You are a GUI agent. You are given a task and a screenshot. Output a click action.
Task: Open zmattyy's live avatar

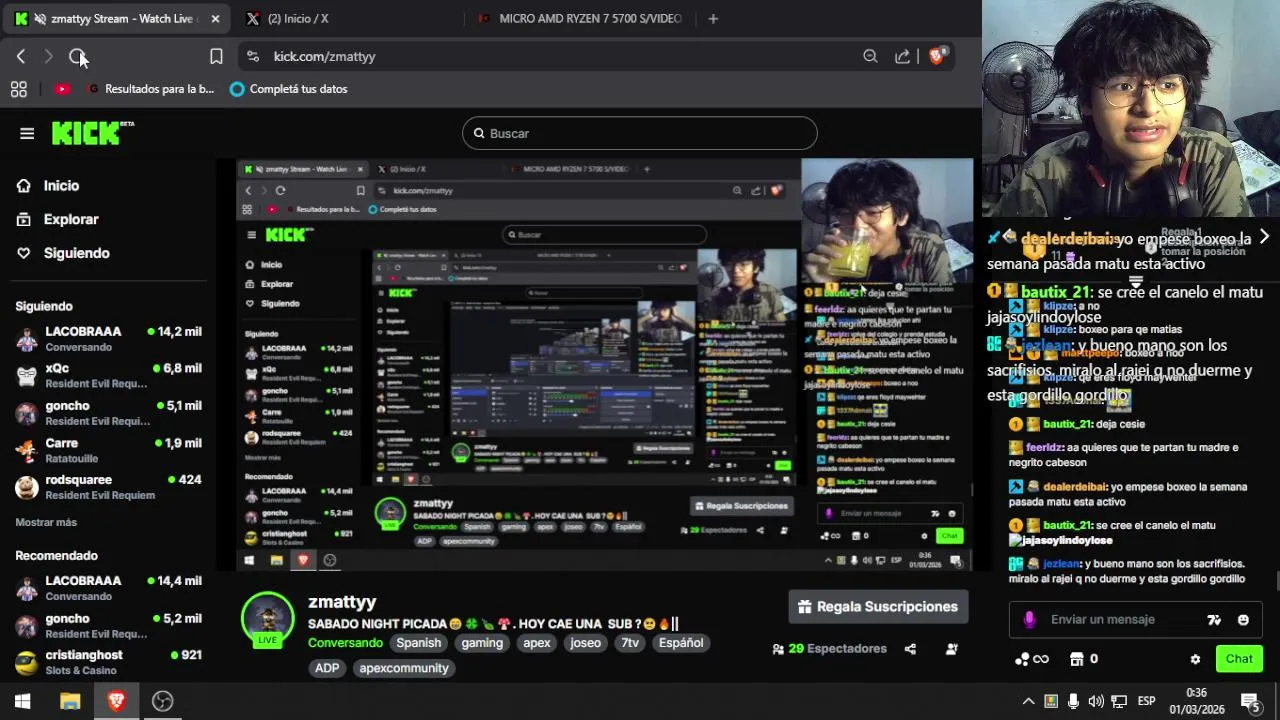(267, 620)
